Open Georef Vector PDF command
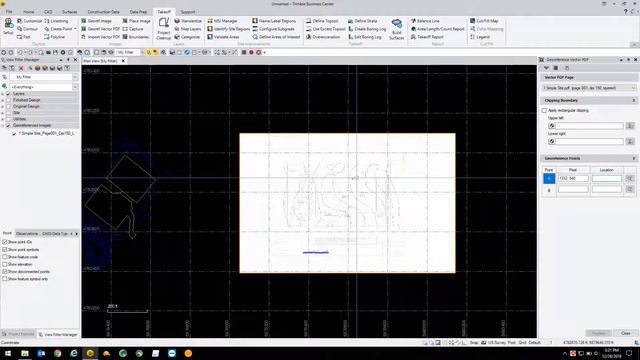 tap(100, 29)
